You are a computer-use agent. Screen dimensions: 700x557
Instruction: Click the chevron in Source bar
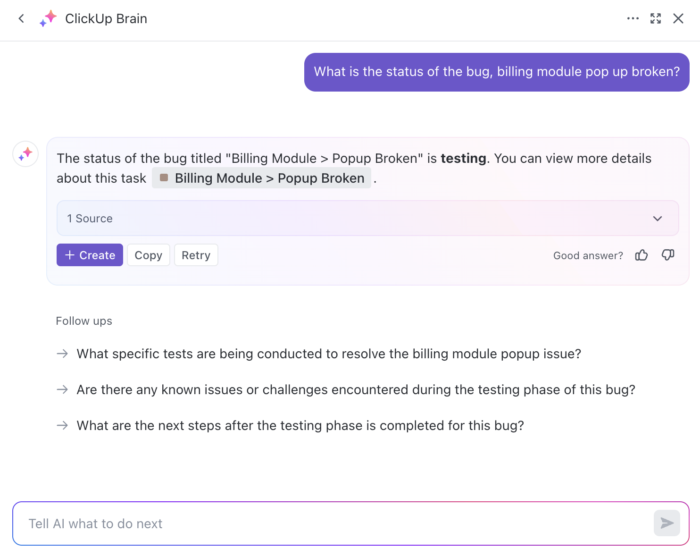(658, 219)
